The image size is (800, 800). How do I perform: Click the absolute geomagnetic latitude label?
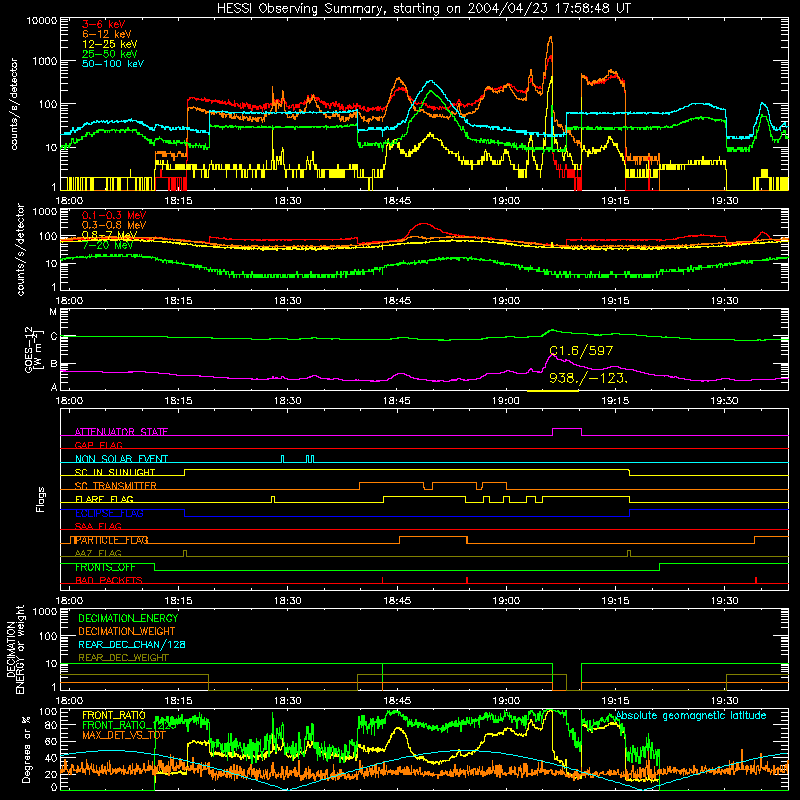click(691, 715)
